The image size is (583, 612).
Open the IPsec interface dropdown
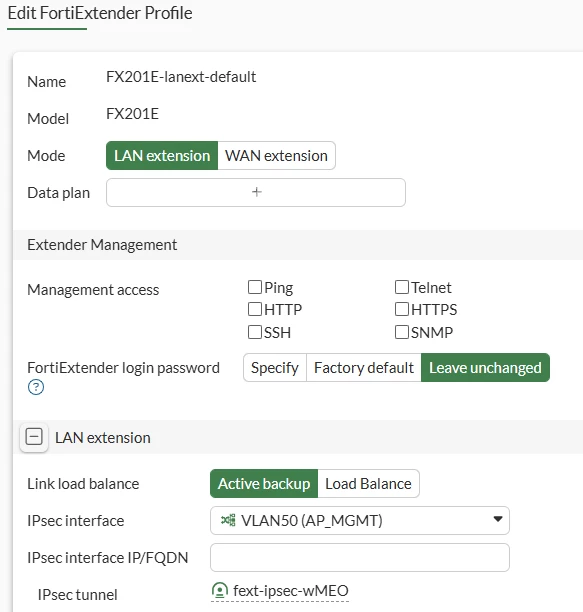360,520
